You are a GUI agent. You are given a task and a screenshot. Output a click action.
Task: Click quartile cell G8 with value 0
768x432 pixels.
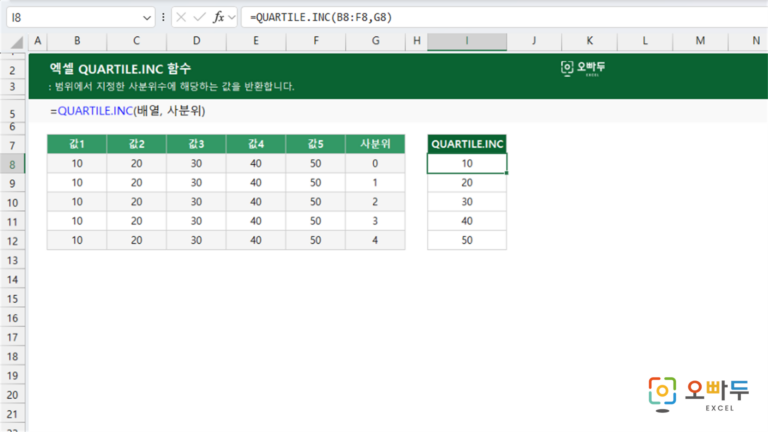[x=376, y=164]
